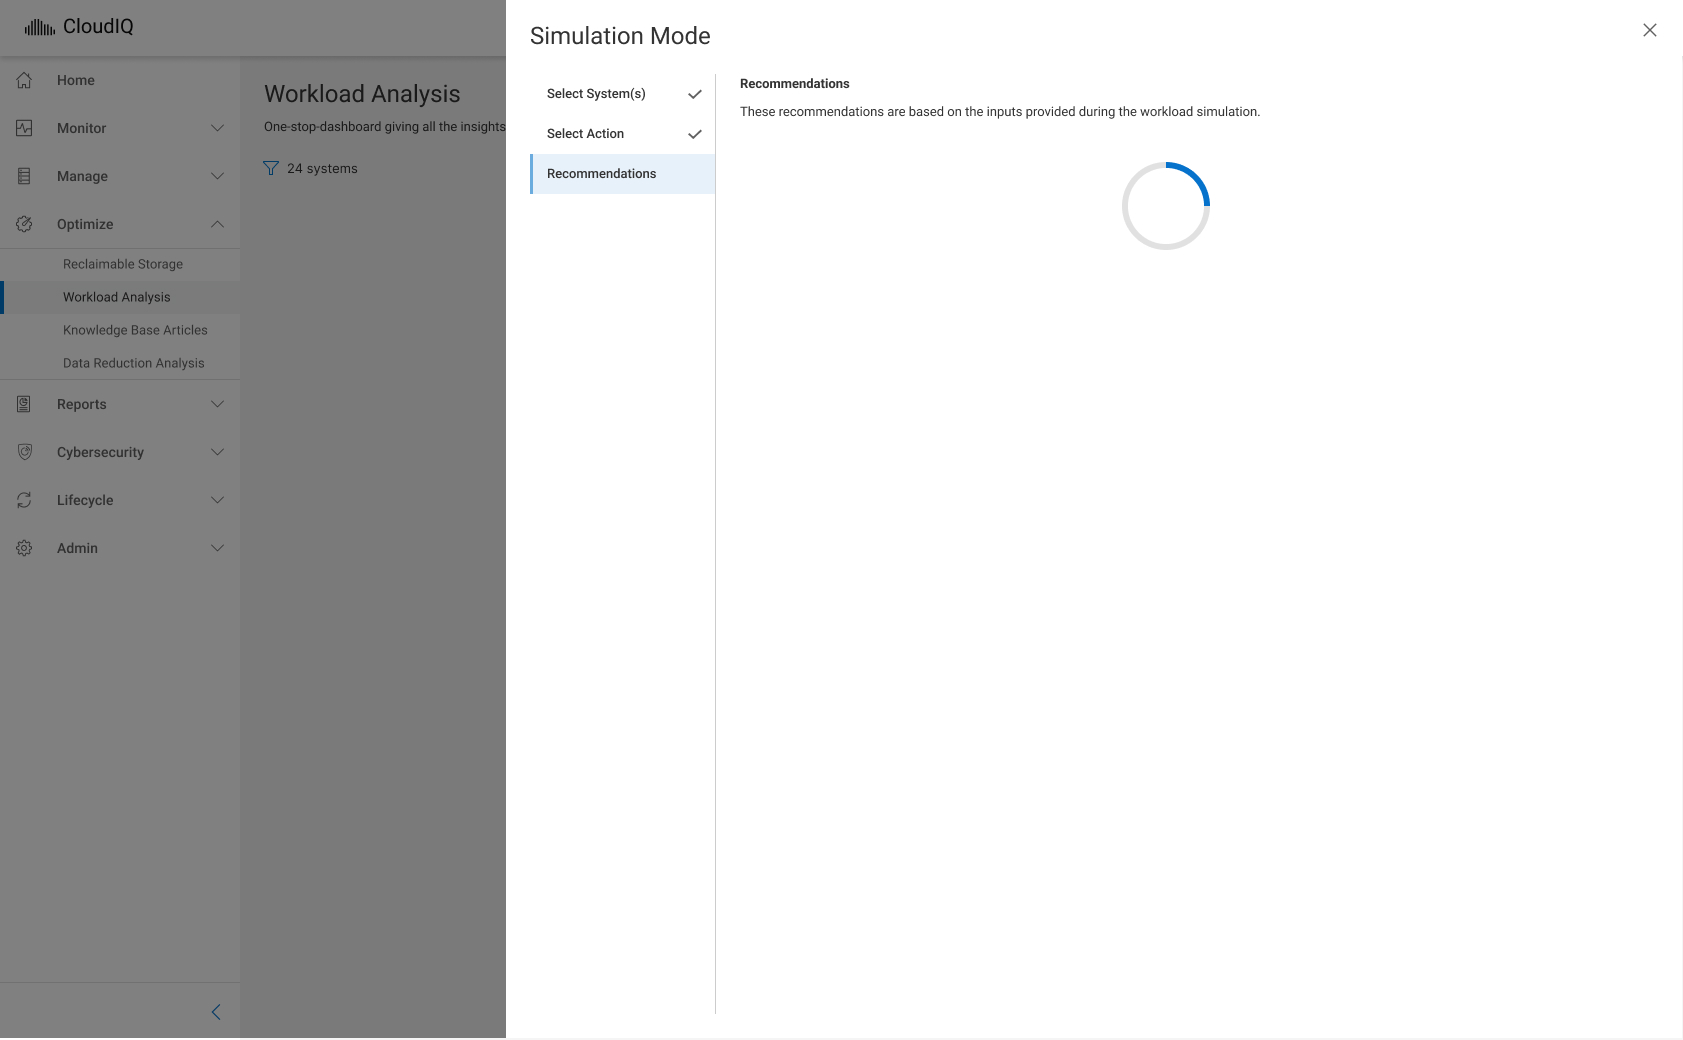Click the Manage server icon
Screen dimensions: 1683x1040
pyautogui.click(x=25, y=176)
